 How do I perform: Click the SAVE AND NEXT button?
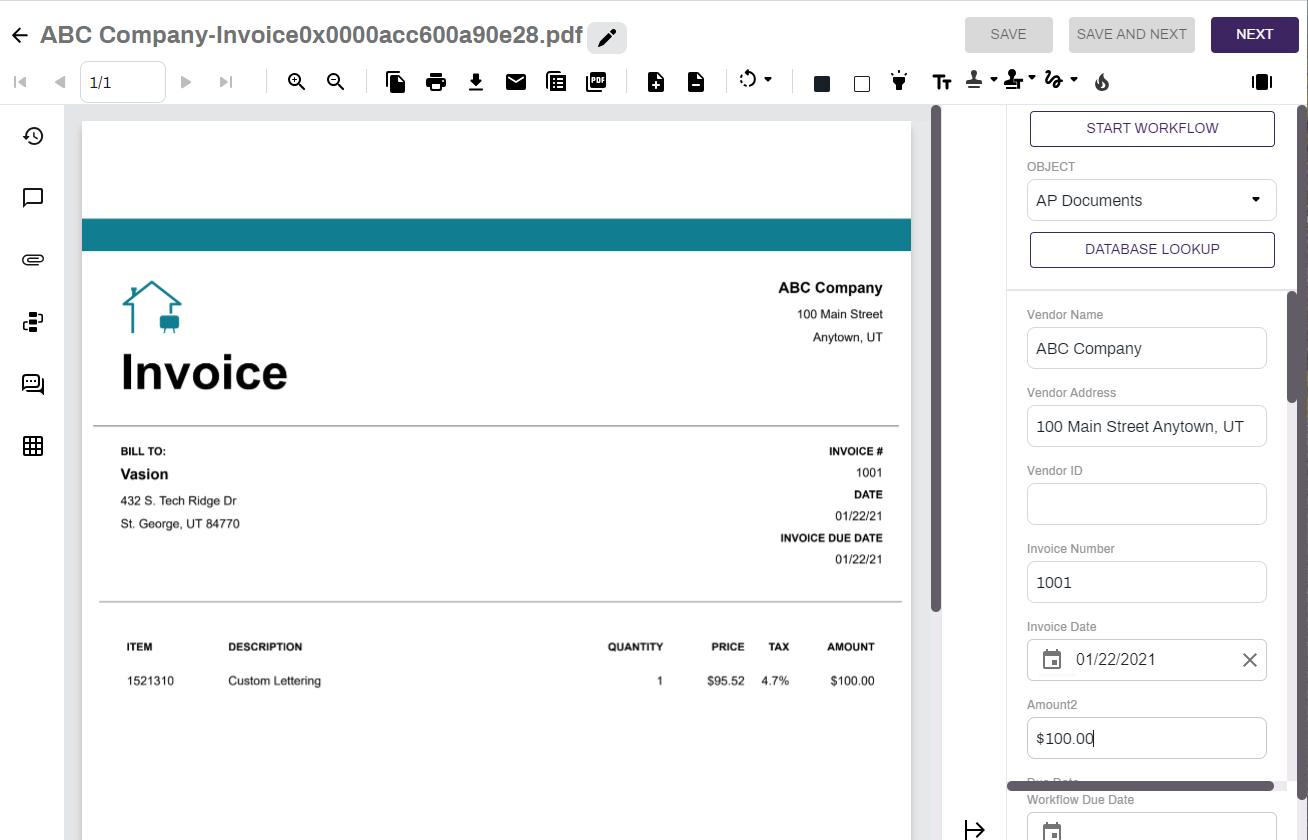pyautogui.click(x=1132, y=35)
